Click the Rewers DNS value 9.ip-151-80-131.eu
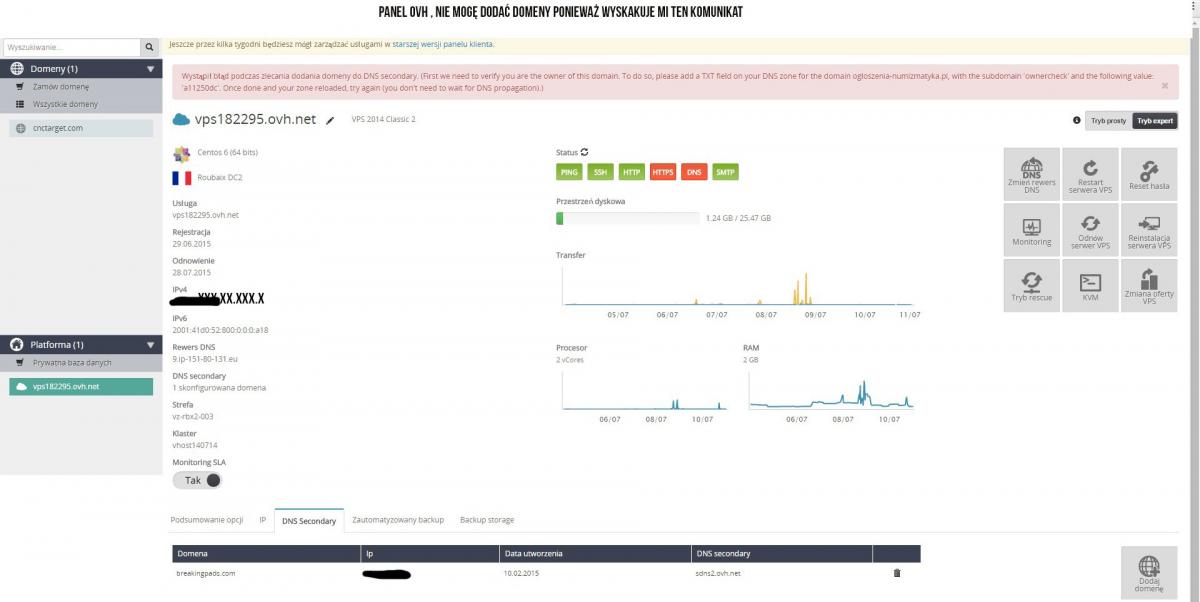 coord(205,358)
